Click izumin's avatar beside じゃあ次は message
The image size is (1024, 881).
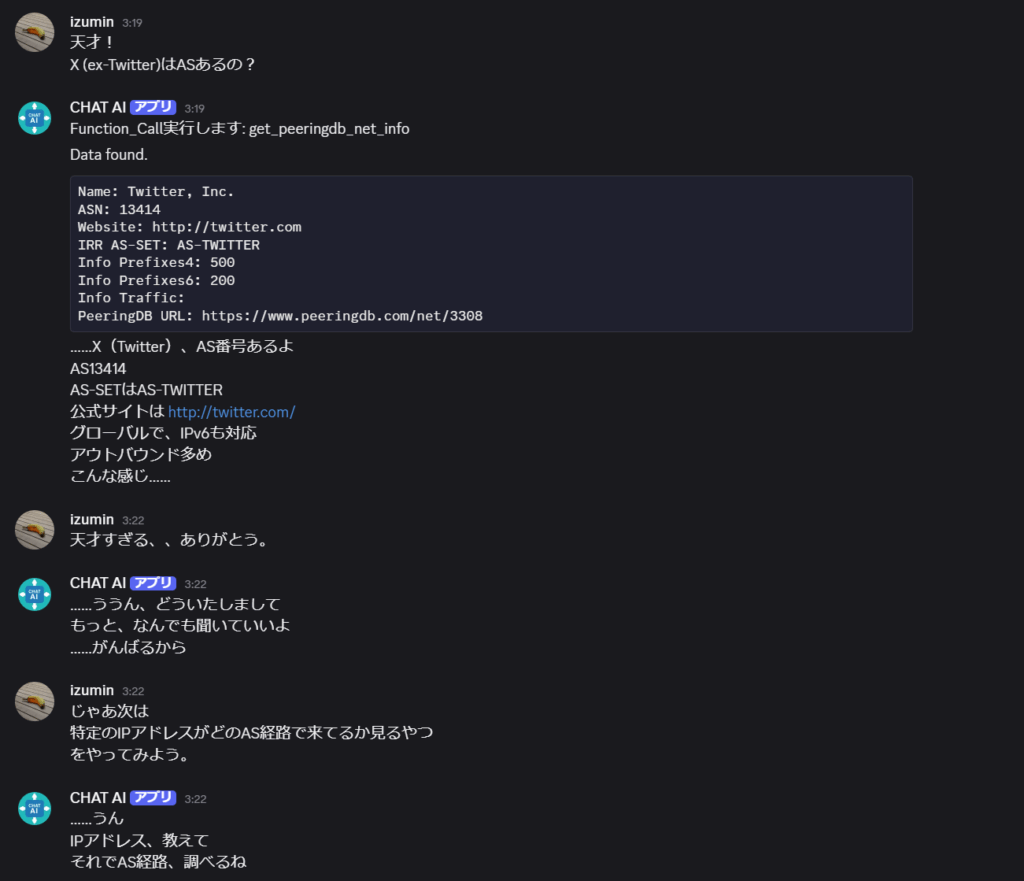pos(35,701)
